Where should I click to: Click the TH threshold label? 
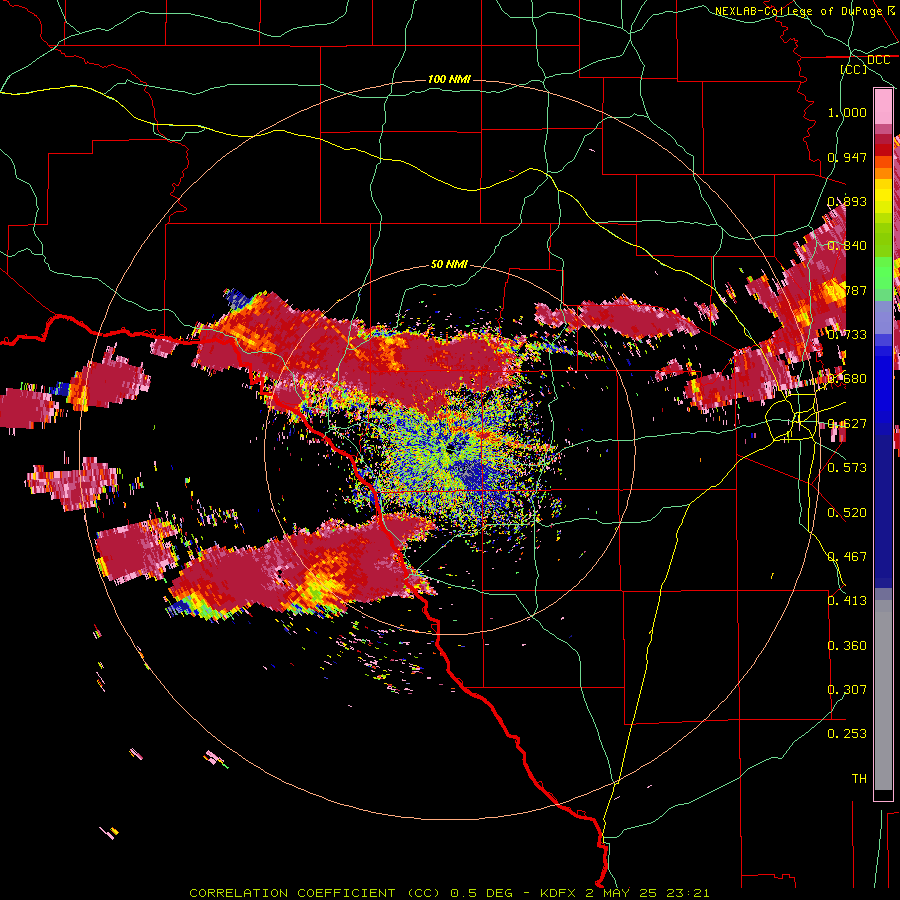859,779
